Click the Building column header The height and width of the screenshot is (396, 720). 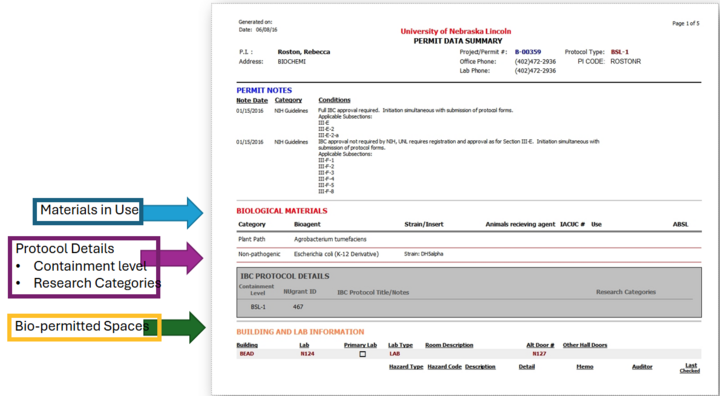point(247,345)
